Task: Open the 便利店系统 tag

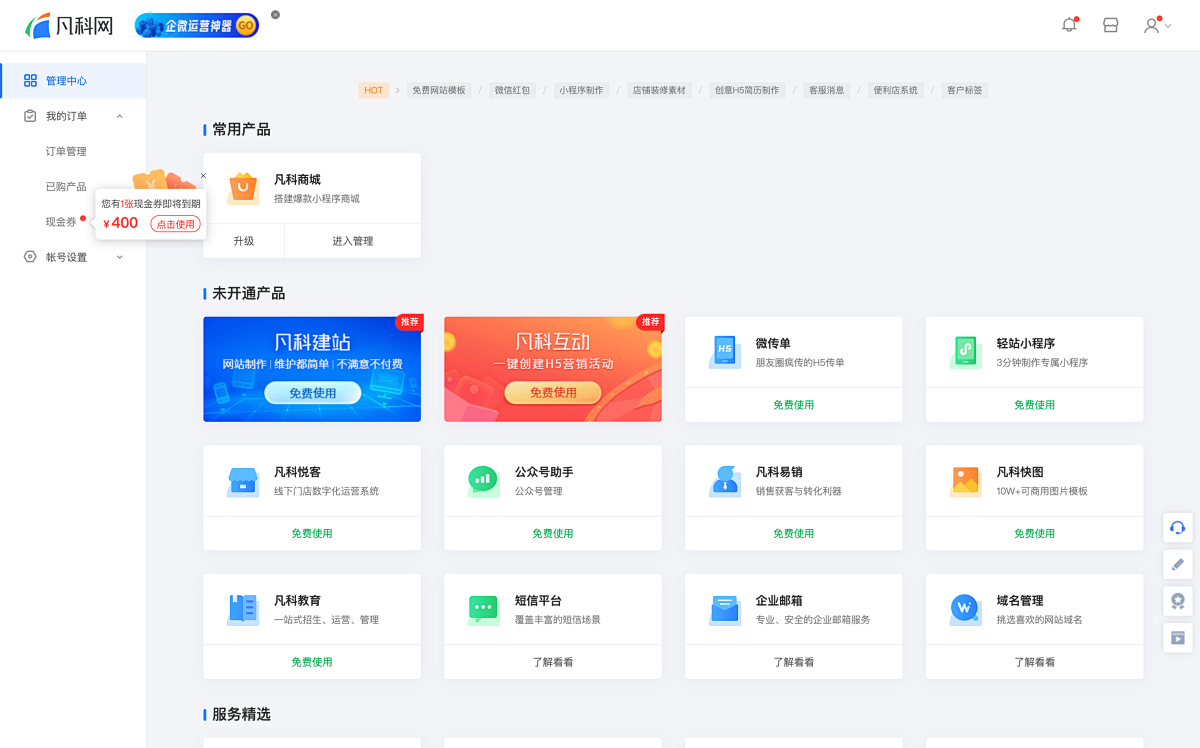Action: click(x=895, y=90)
